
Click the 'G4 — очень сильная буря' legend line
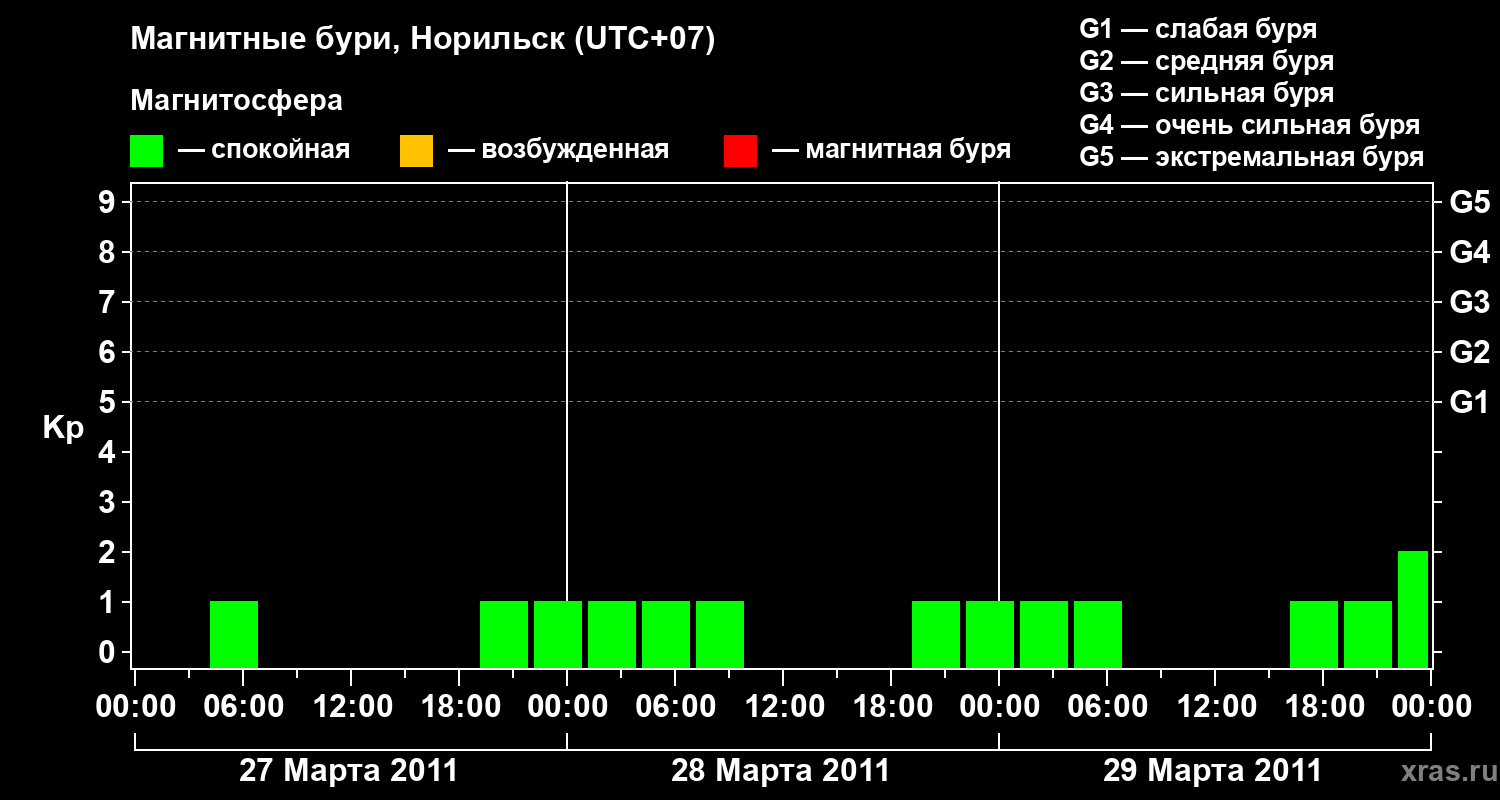pyautogui.click(x=1250, y=125)
